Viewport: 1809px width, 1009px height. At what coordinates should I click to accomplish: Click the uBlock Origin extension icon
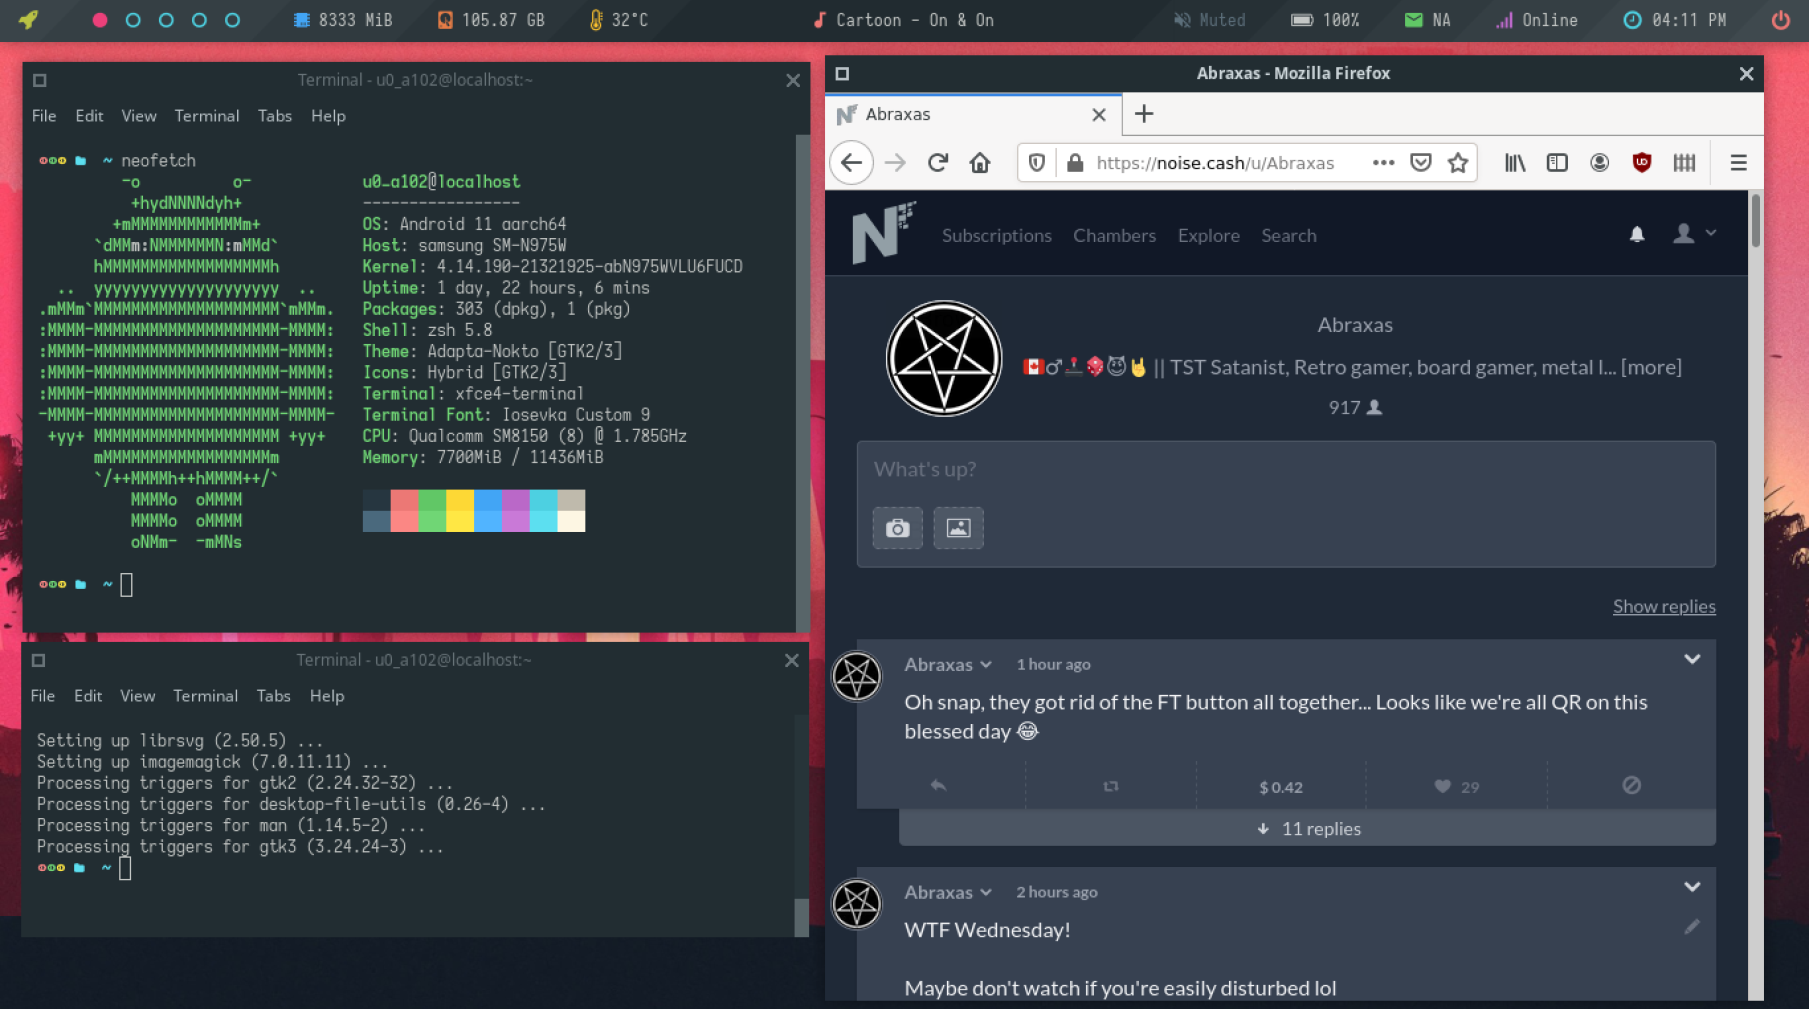tap(1641, 163)
